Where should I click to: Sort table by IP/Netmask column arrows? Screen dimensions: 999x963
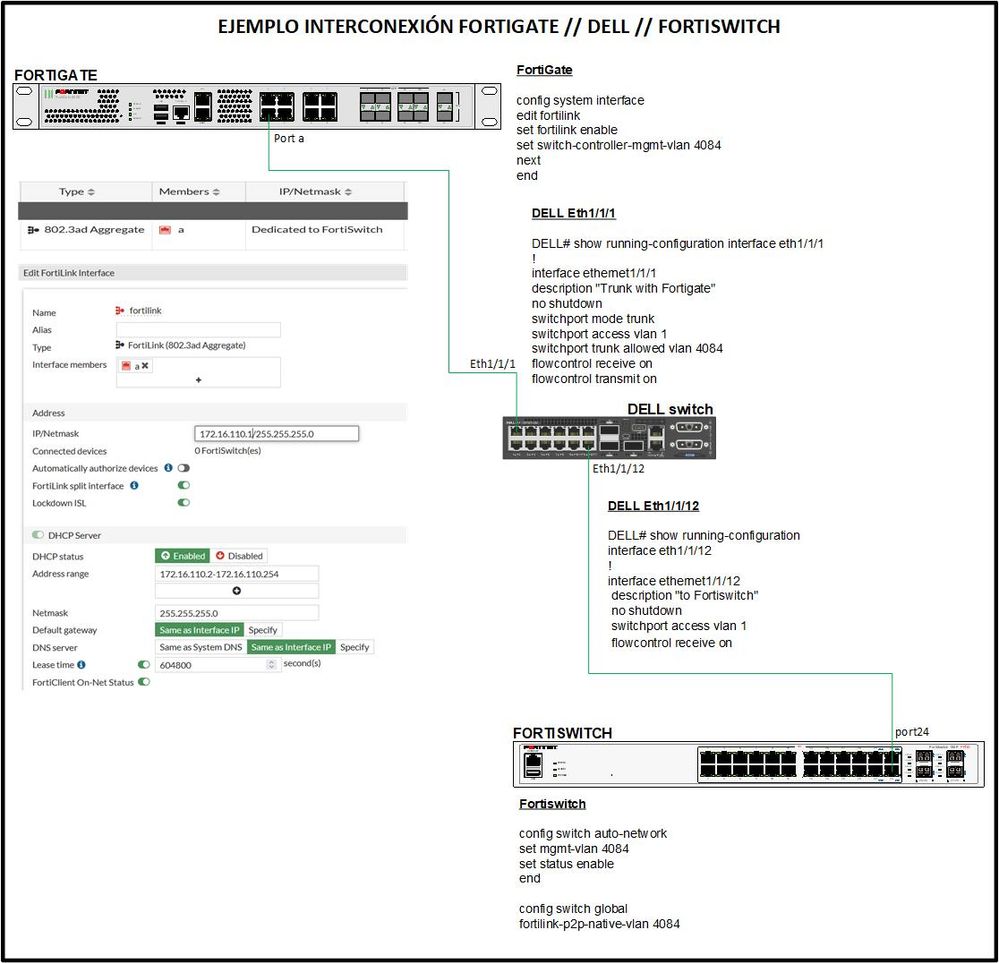click(348, 192)
